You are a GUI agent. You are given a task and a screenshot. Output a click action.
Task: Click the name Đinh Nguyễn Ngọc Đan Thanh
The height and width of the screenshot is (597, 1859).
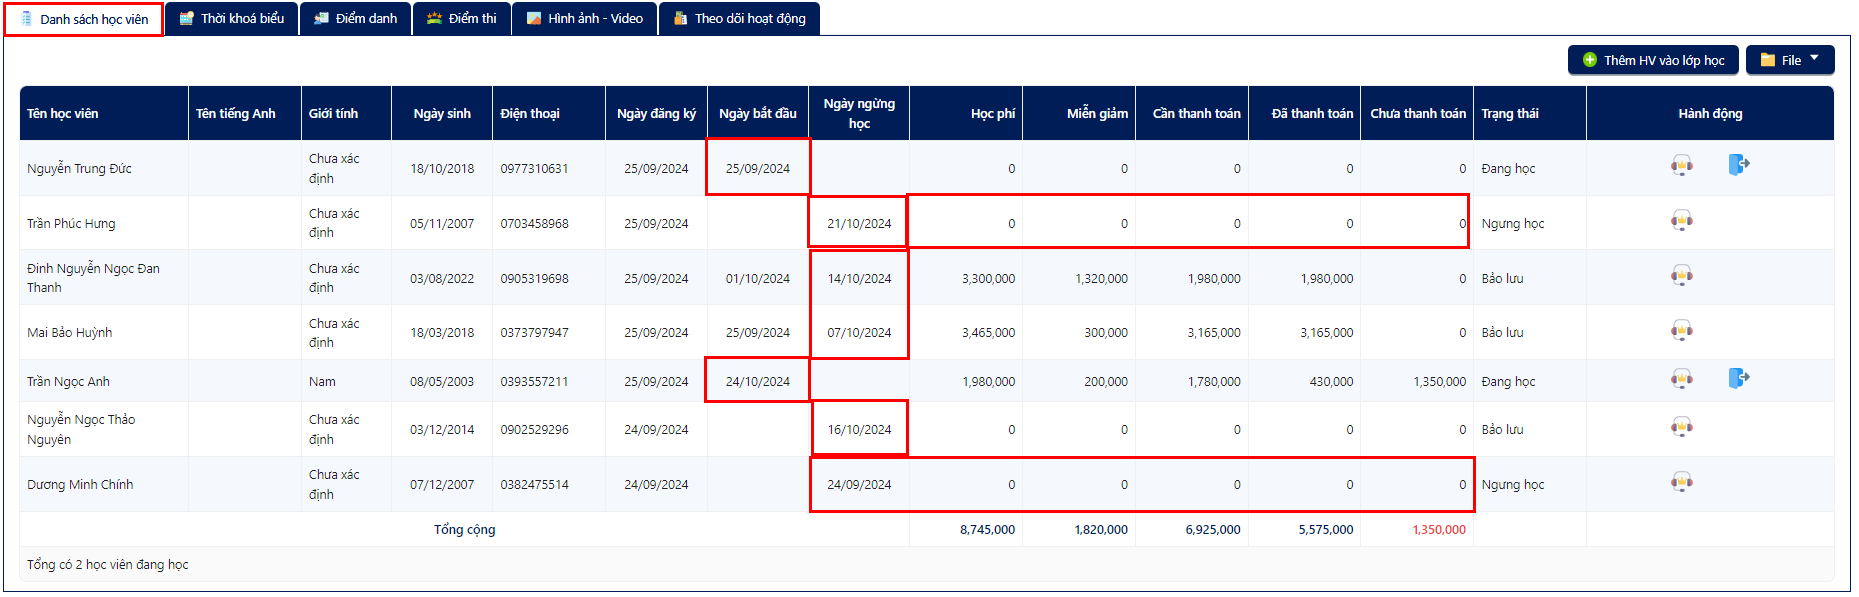(93, 277)
